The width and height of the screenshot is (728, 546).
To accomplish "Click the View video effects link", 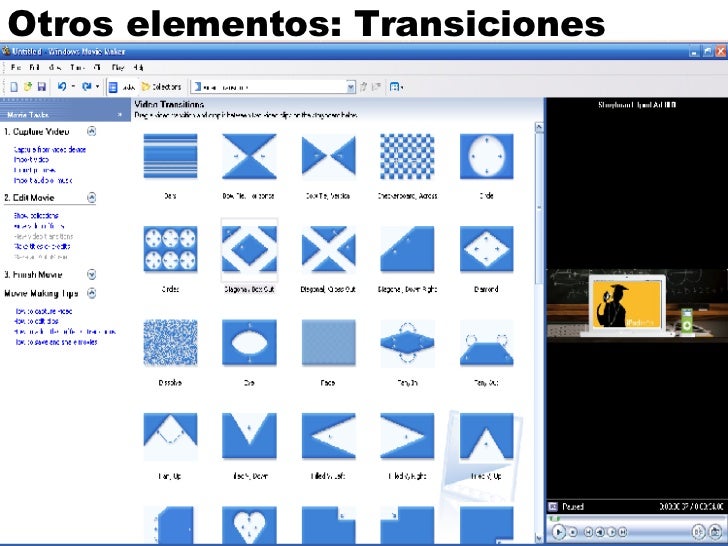I will coord(39,226).
